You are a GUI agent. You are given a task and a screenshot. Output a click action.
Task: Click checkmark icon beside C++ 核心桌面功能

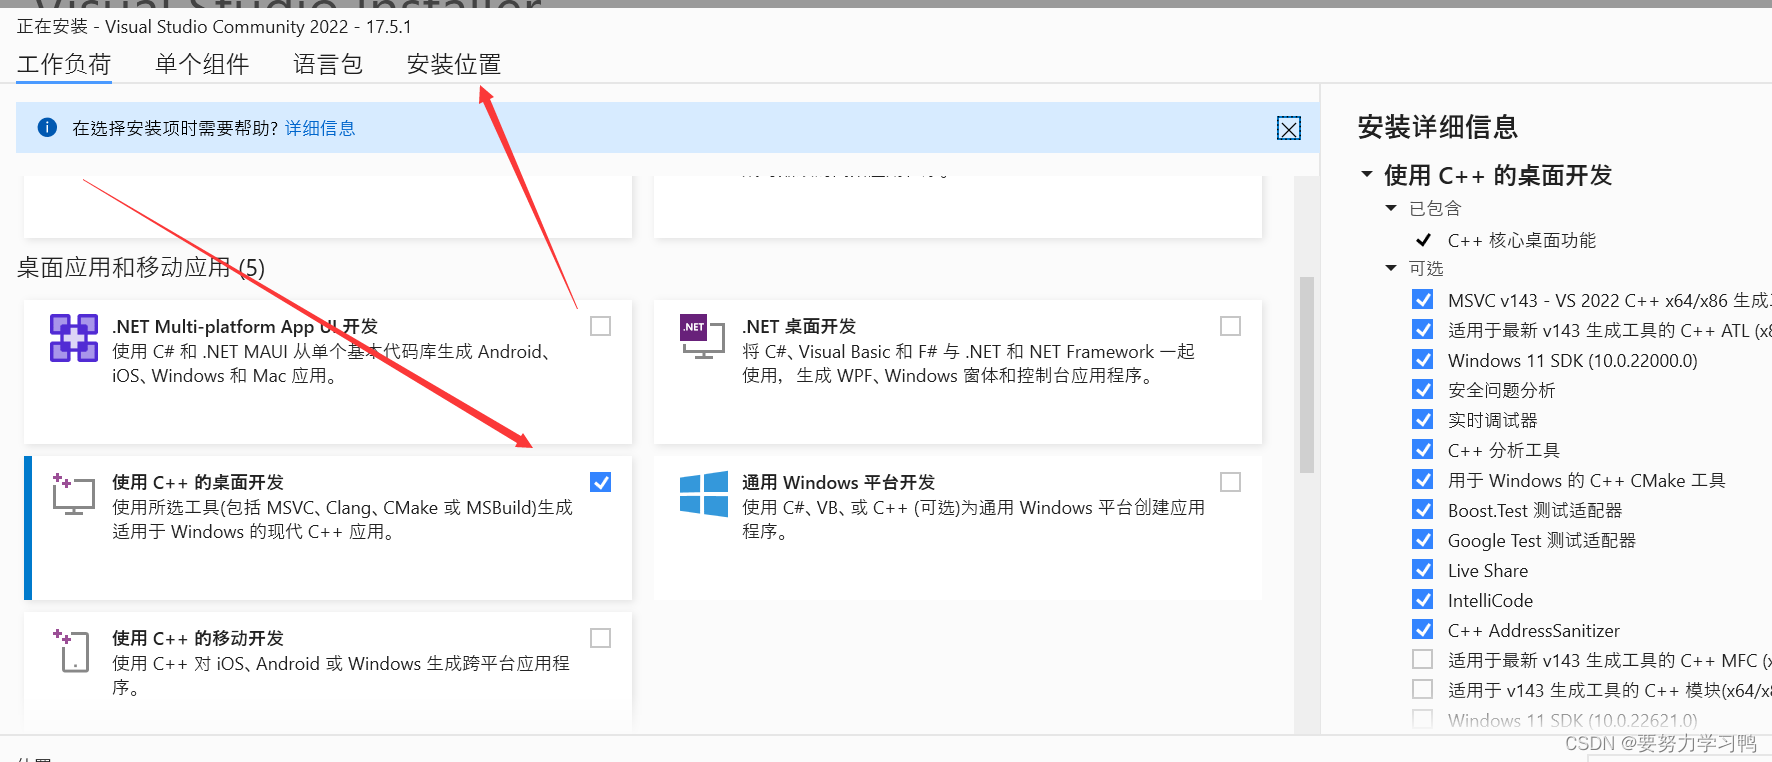[x=1423, y=240]
